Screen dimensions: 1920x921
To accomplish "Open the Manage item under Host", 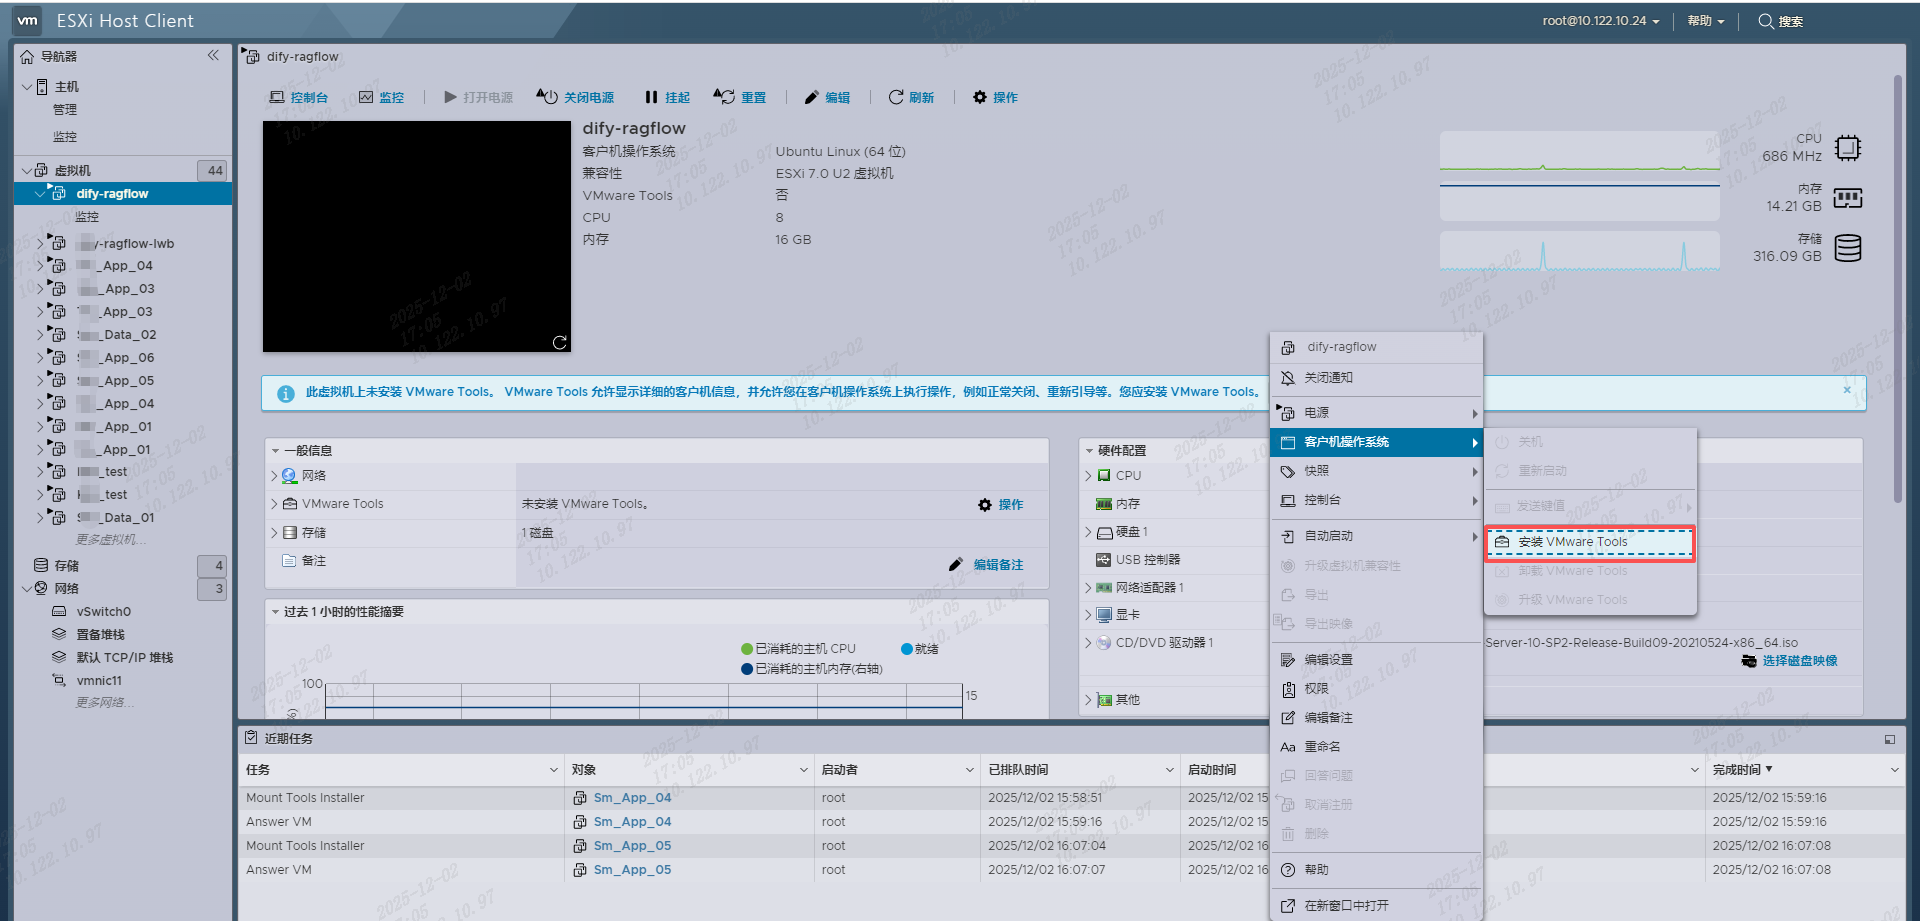I will (x=65, y=110).
